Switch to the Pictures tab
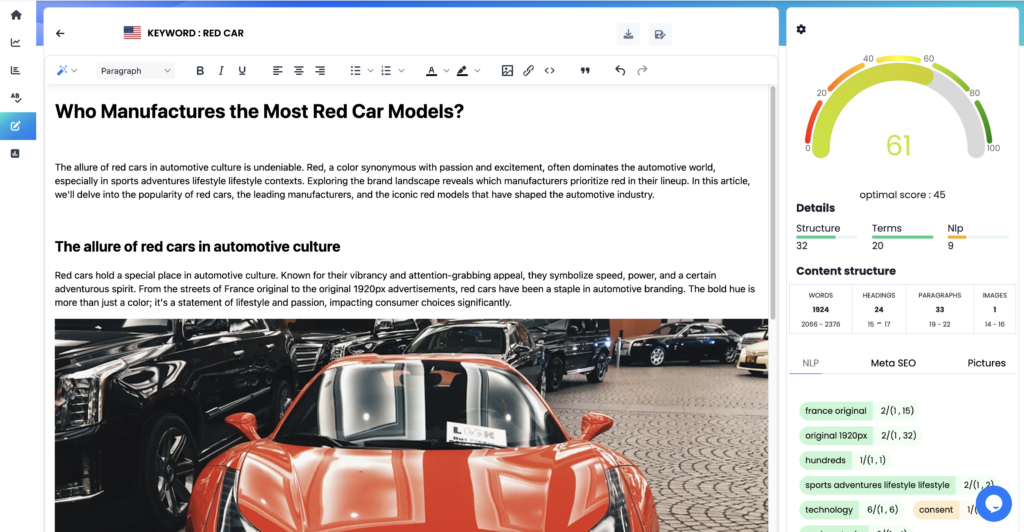This screenshot has width=1024, height=532. coord(986,363)
